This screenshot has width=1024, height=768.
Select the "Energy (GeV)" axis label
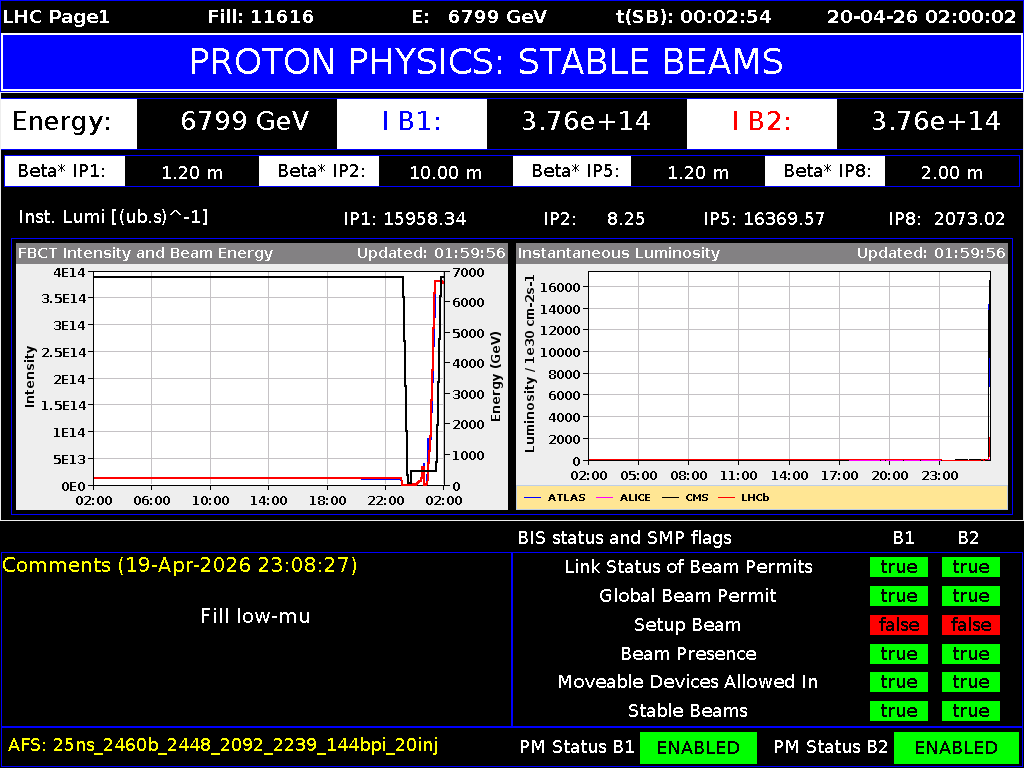tap(495, 377)
